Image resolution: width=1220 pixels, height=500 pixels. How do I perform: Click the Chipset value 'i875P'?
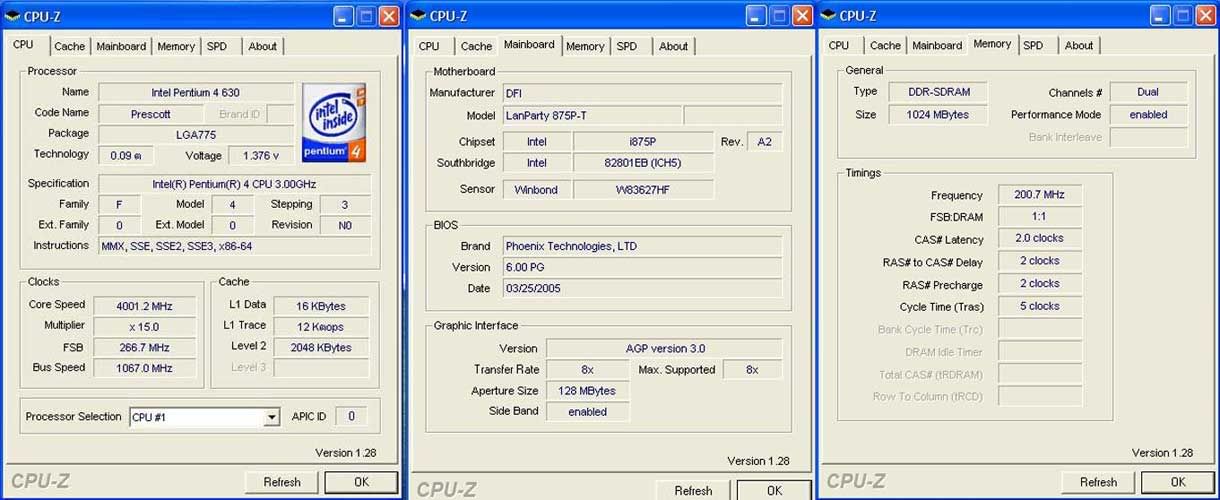click(x=643, y=142)
